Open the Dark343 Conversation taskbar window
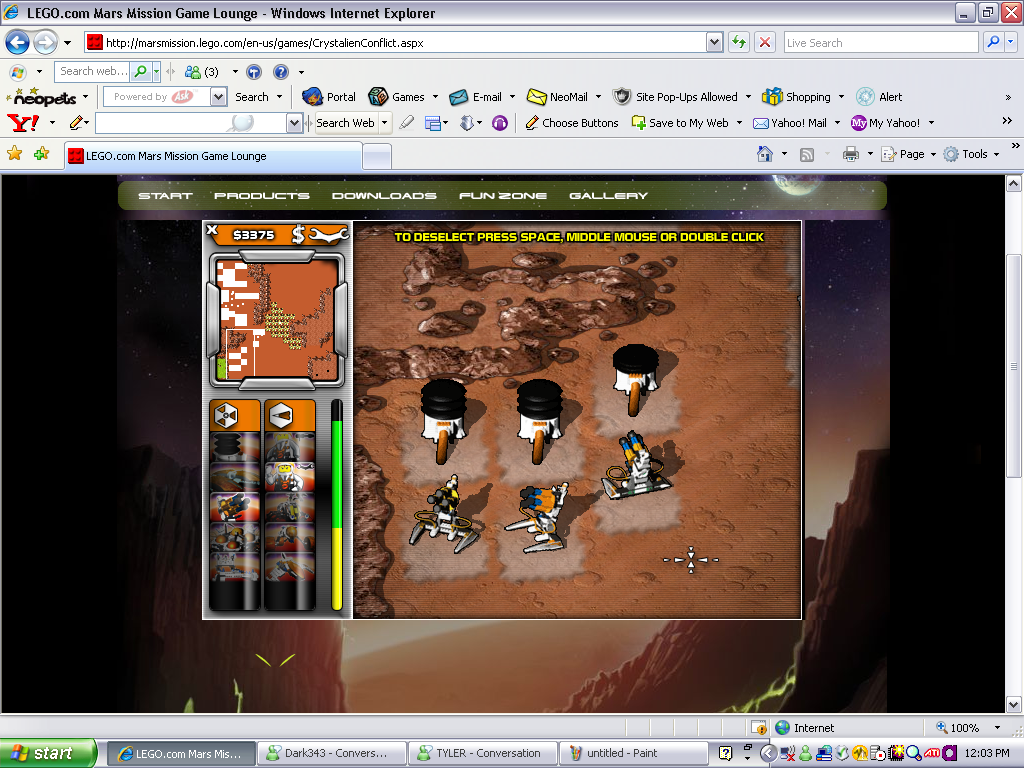The height and width of the screenshot is (768, 1024). (332, 753)
